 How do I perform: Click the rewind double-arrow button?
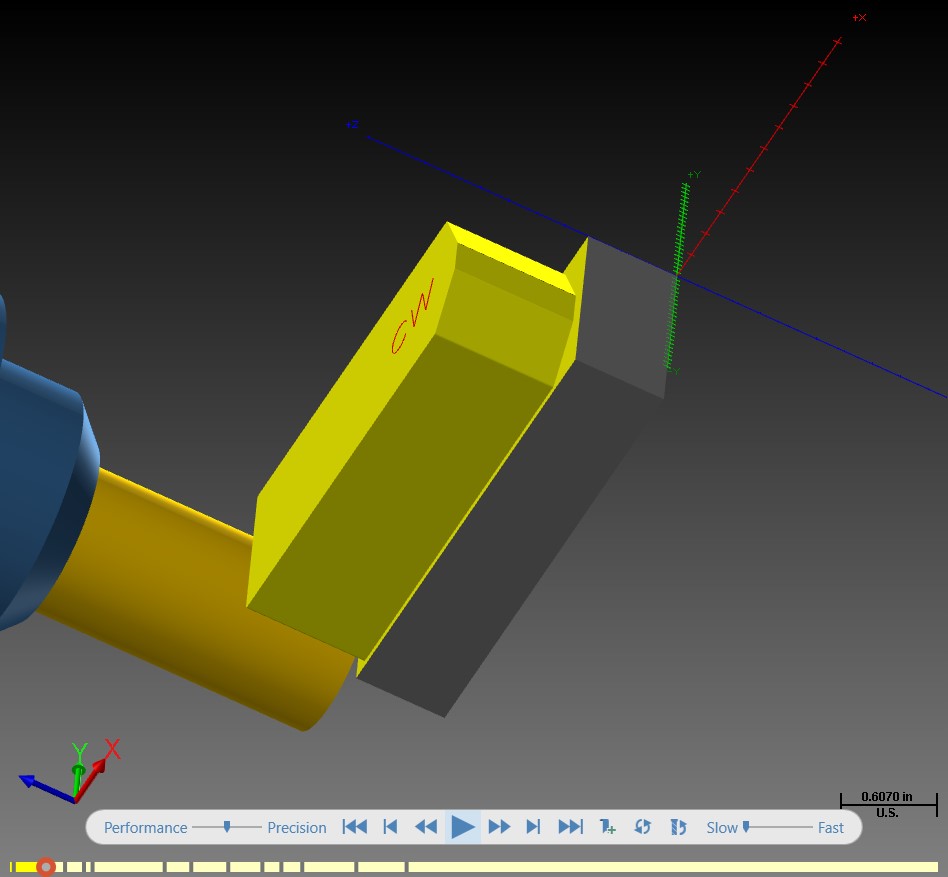click(426, 826)
